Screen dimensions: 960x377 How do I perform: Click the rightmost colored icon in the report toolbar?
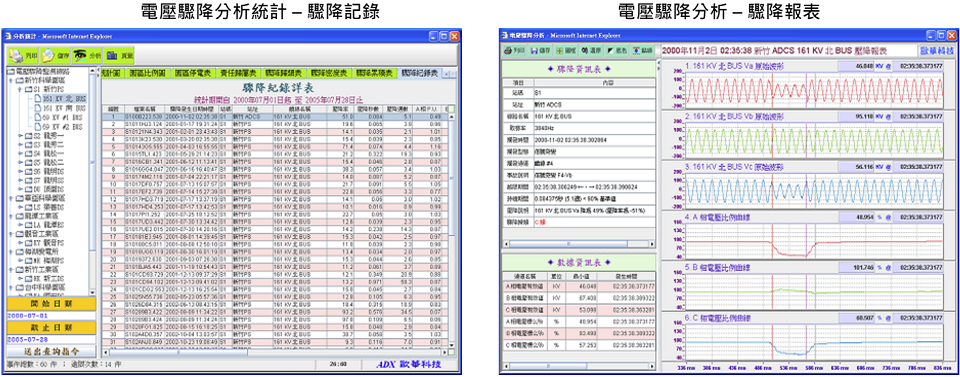point(636,51)
